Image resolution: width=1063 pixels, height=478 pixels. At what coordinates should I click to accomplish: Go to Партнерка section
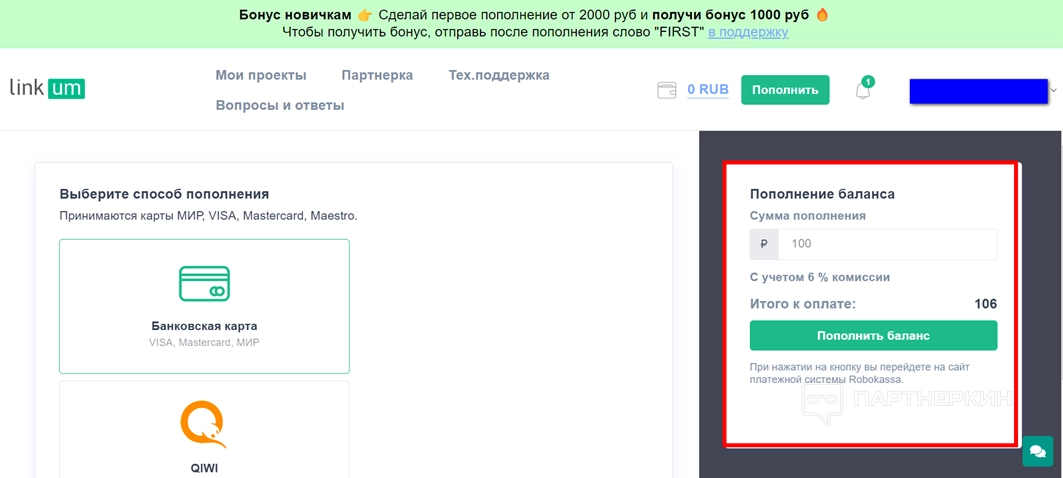point(377,75)
